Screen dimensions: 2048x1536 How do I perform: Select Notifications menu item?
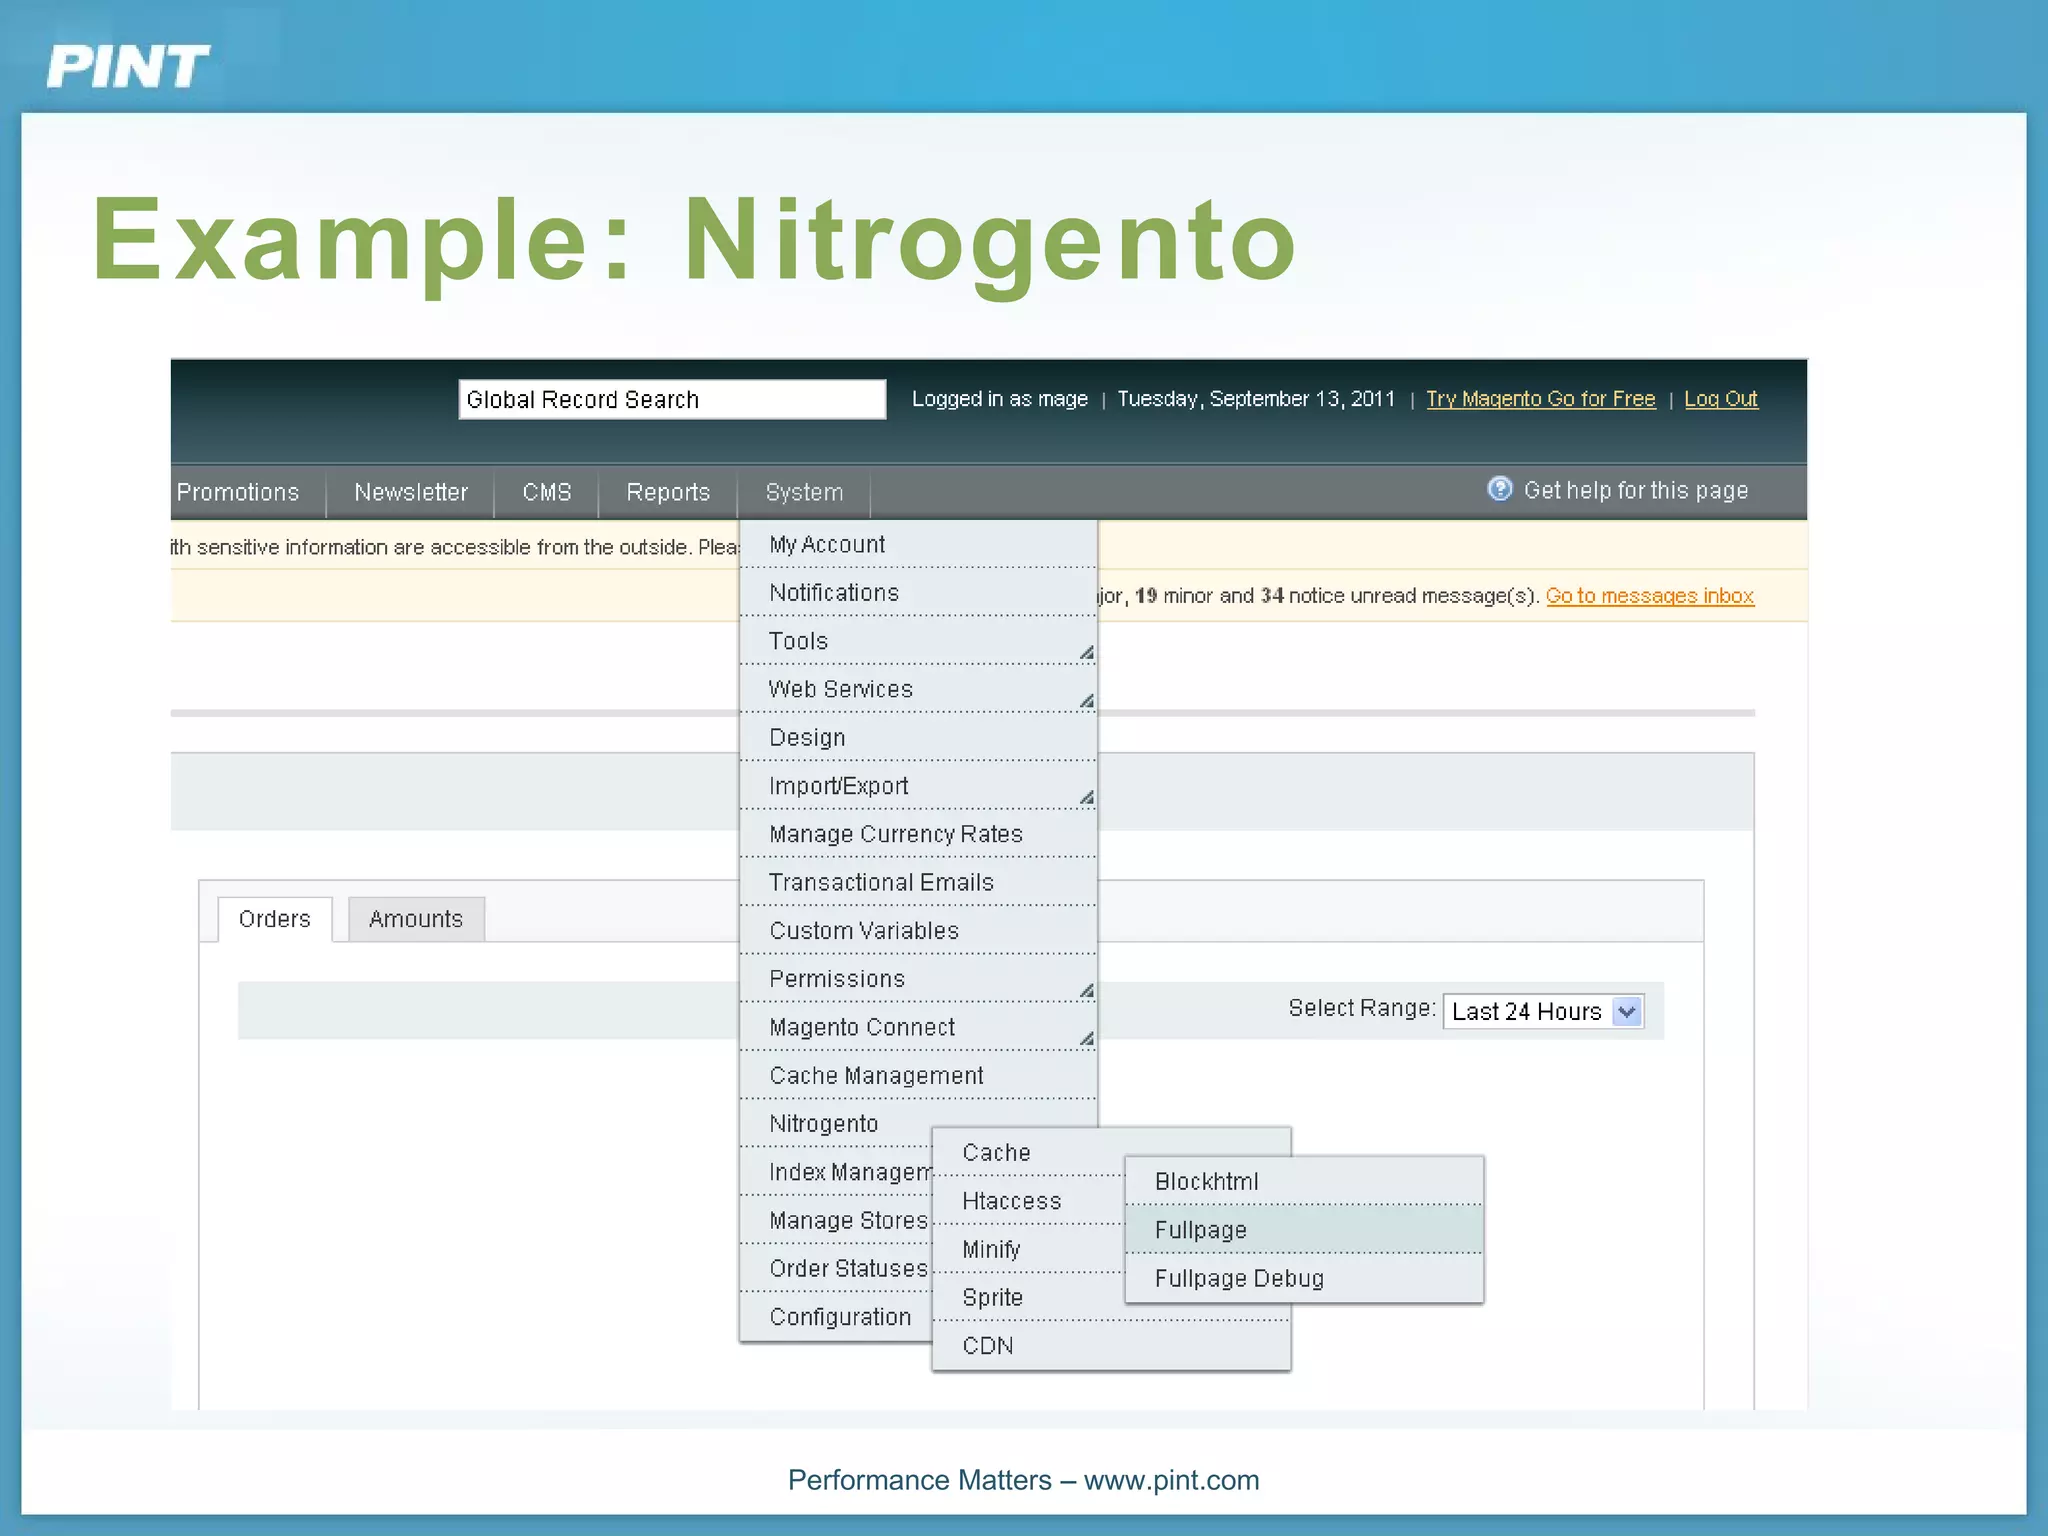[918, 593]
